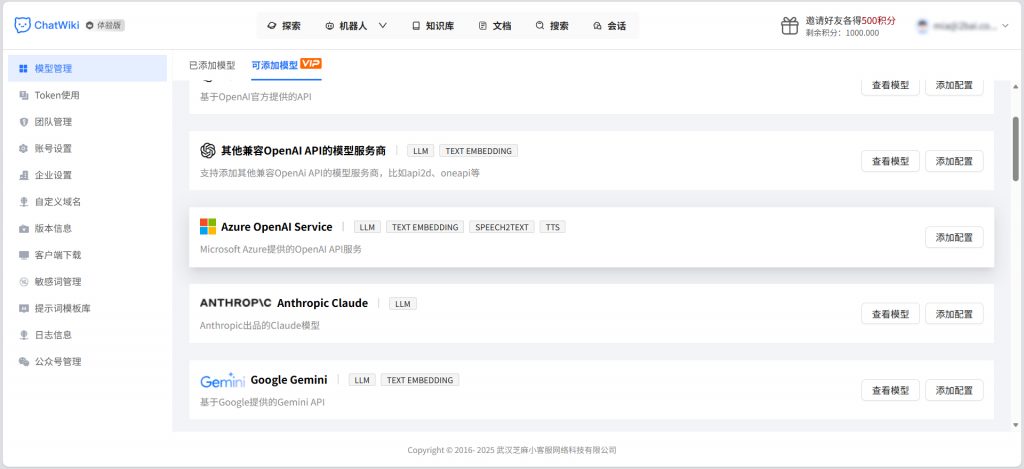Click the 提示词模板库 sidebar icon
The image size is (1024, 469).
click(x=24, y=308)
